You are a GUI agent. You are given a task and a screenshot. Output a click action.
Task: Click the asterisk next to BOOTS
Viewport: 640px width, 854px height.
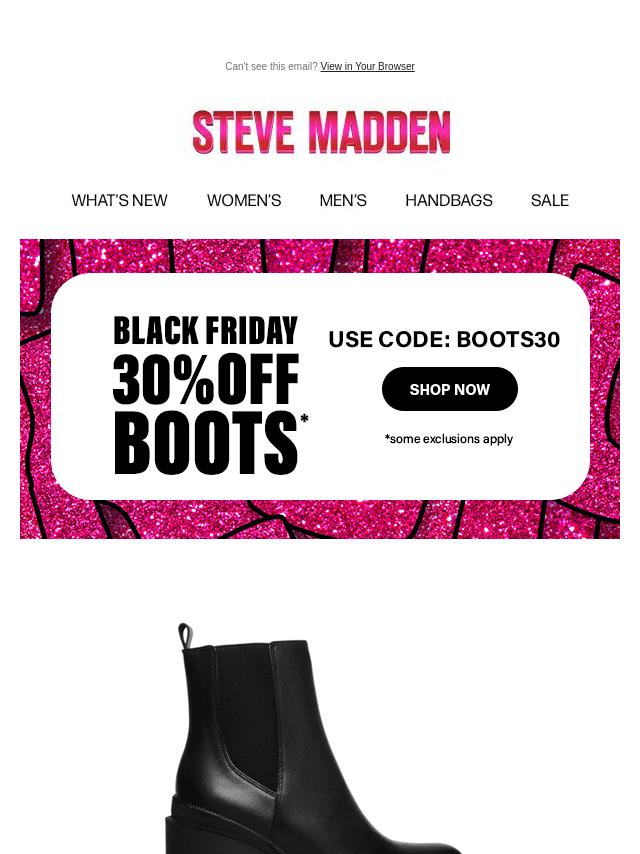[304, 419]
